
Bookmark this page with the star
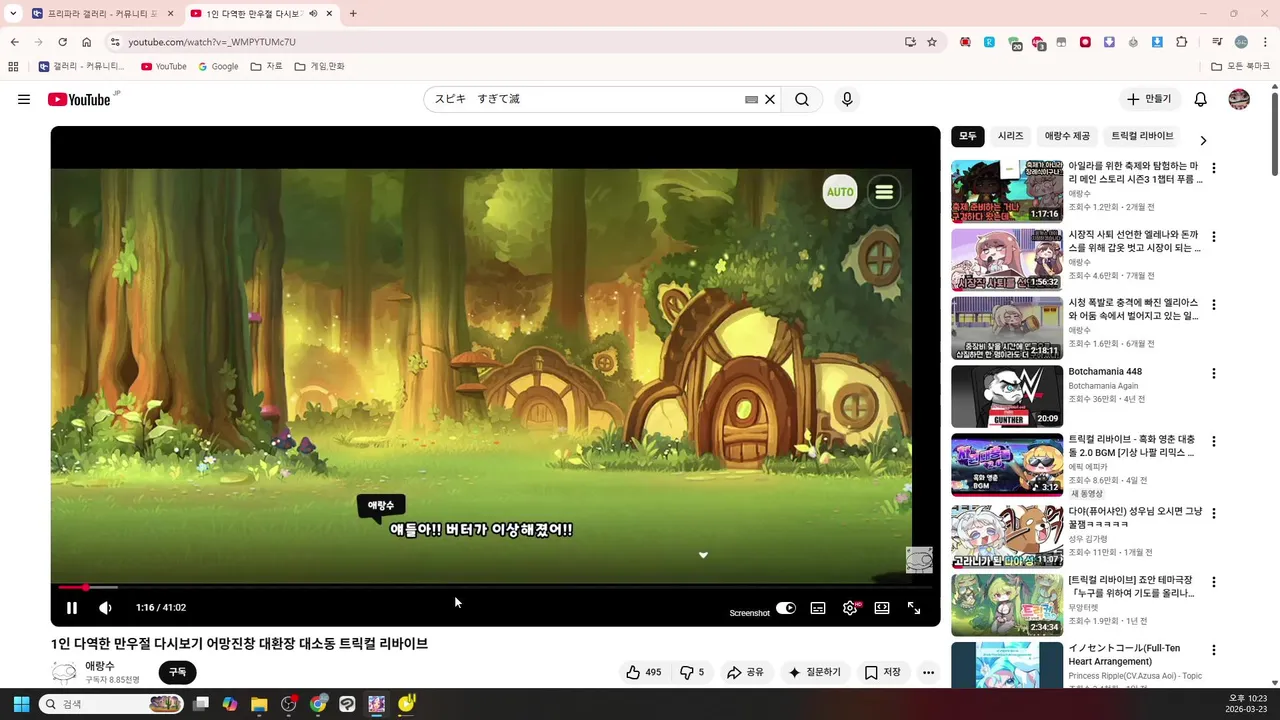(x=932, y=42)
